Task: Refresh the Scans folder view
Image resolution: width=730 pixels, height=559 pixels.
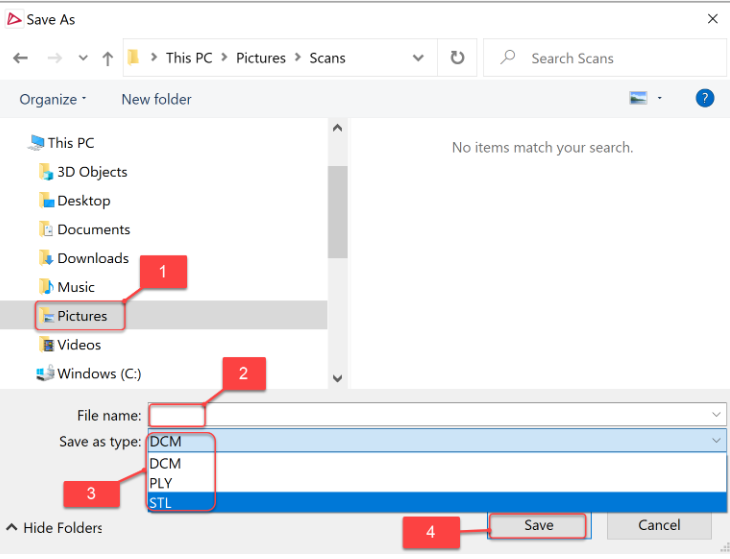Action: click(457, 58)
